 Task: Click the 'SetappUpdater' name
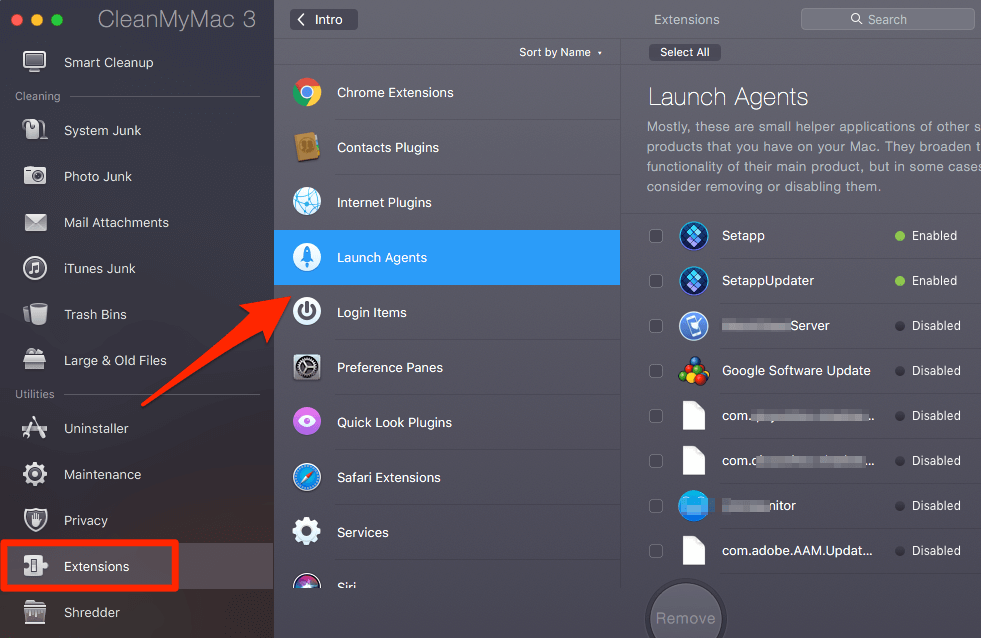(768, 281)
